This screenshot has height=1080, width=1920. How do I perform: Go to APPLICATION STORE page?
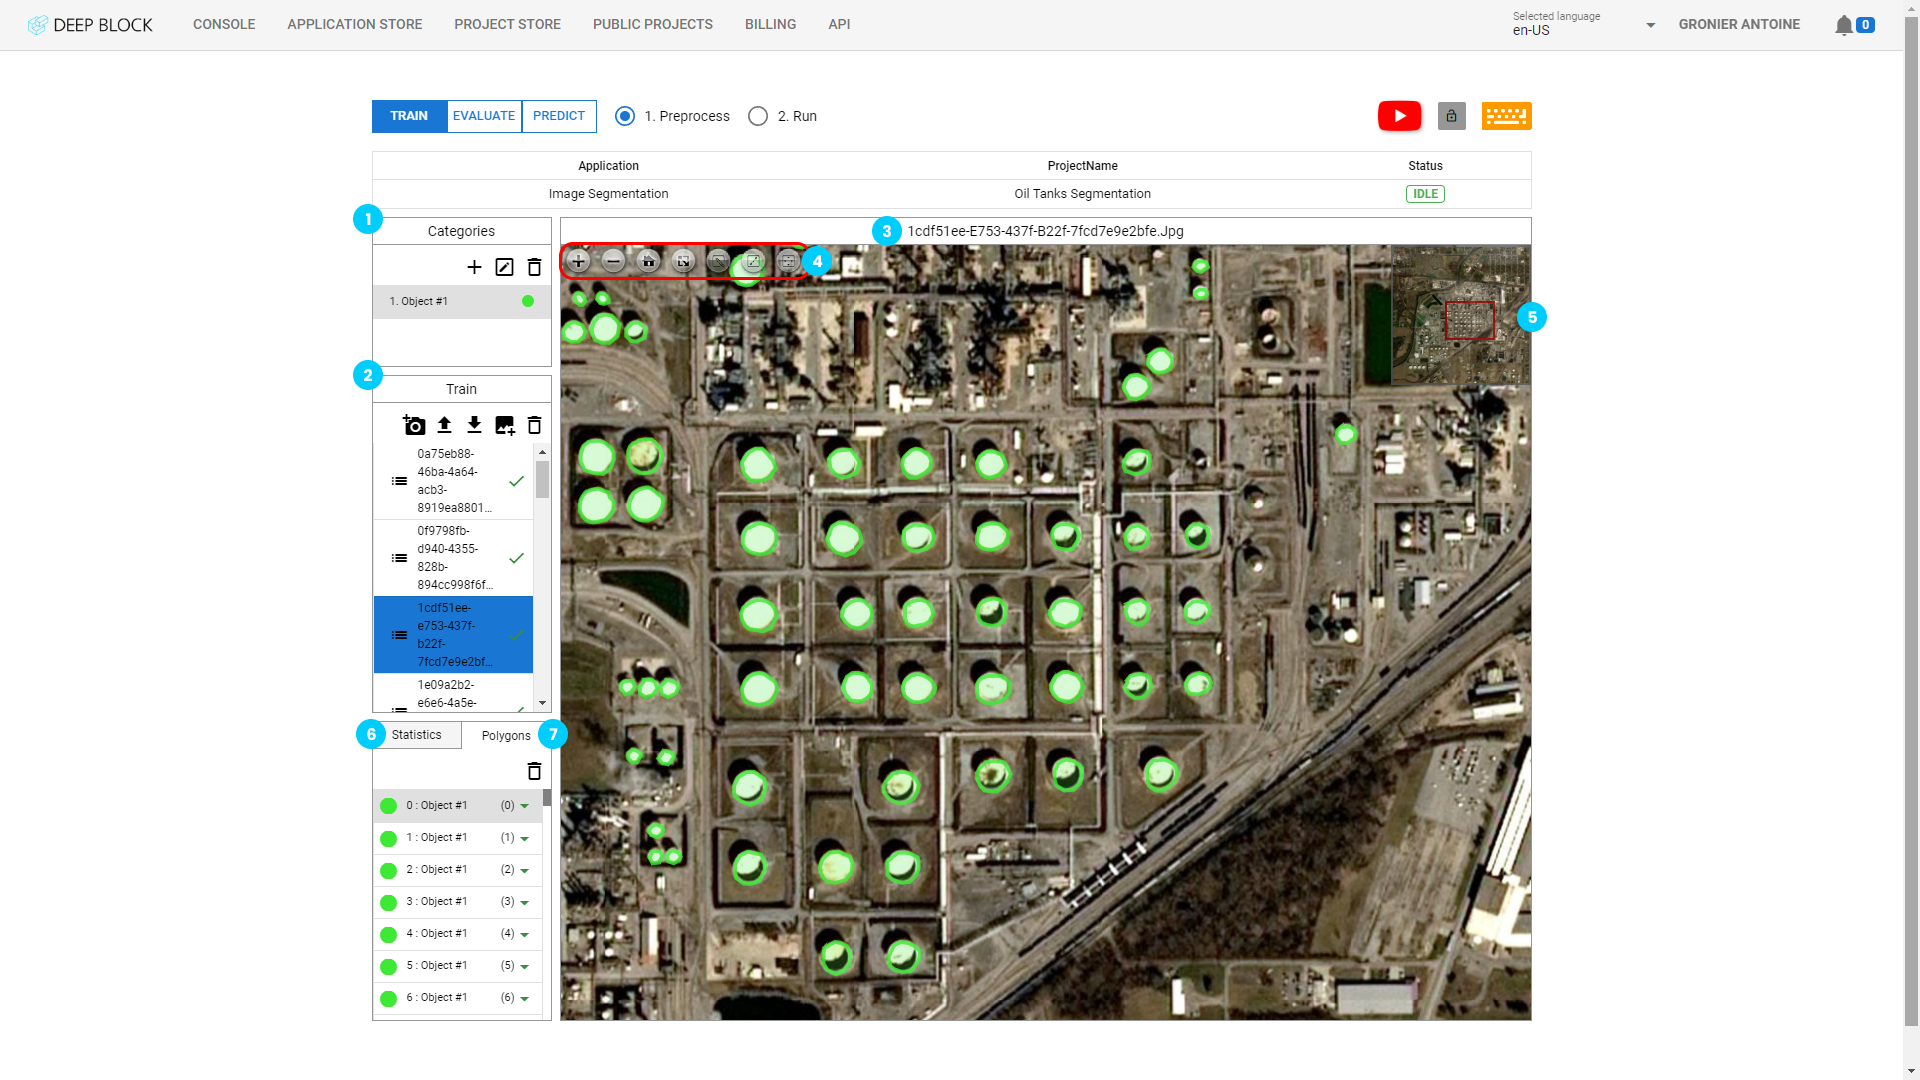tap(355, 24)
